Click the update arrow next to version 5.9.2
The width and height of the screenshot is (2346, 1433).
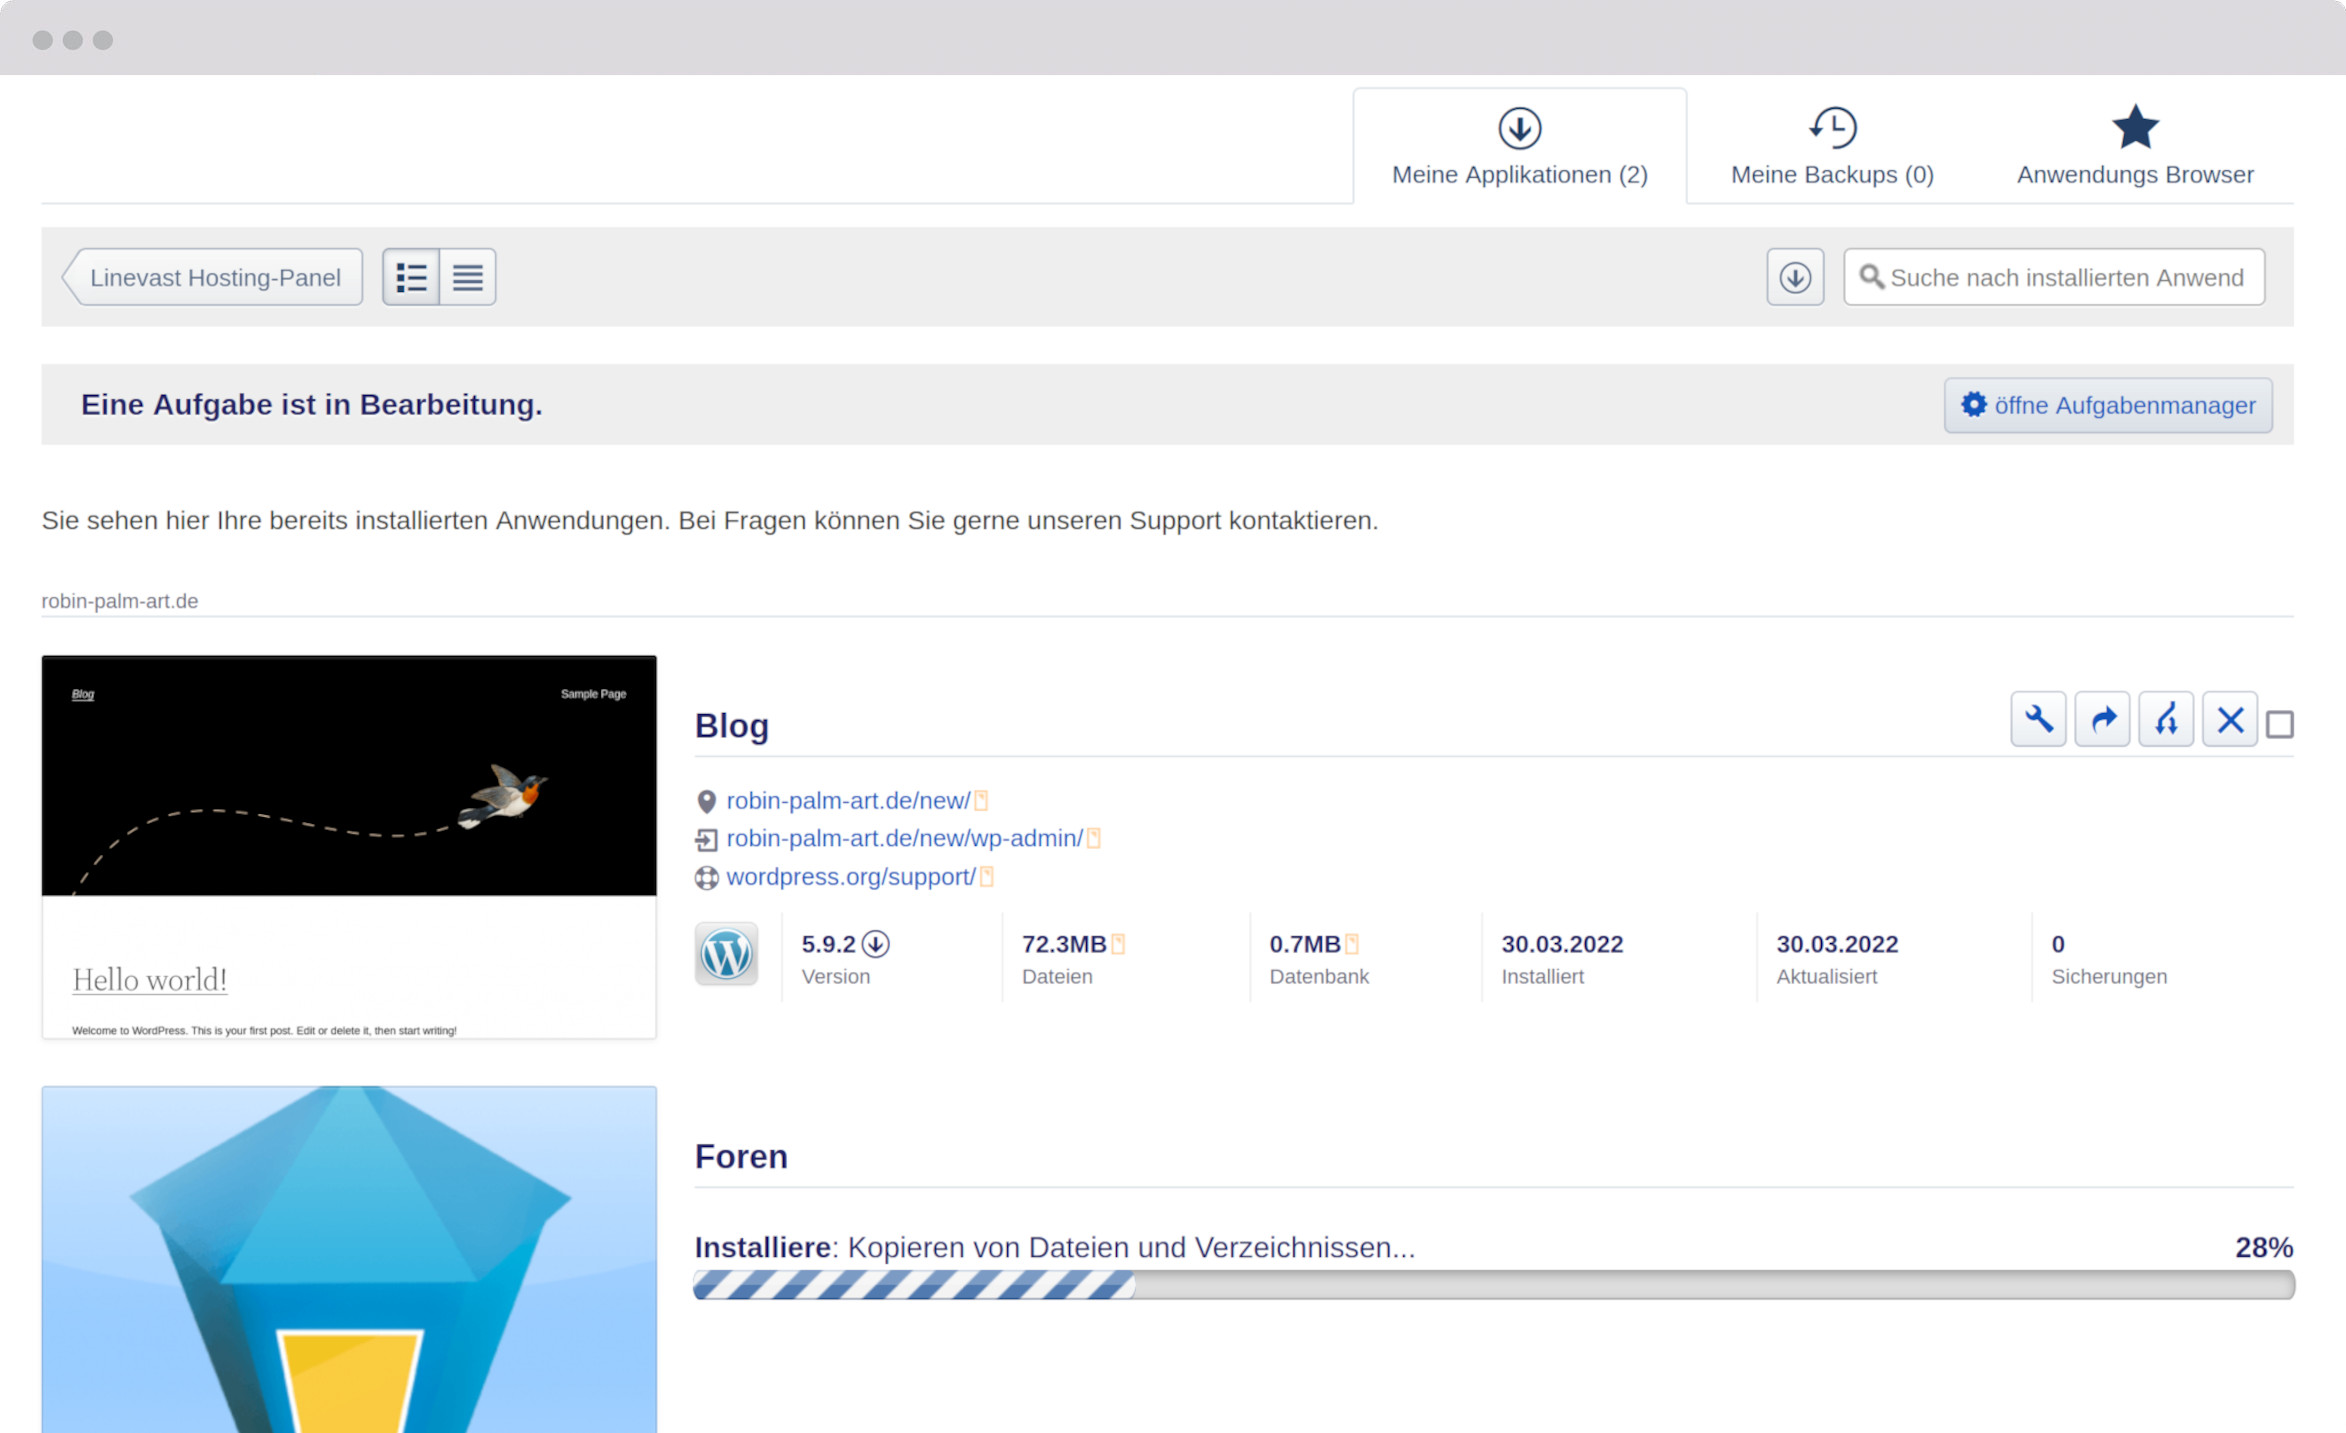point(876,944)
